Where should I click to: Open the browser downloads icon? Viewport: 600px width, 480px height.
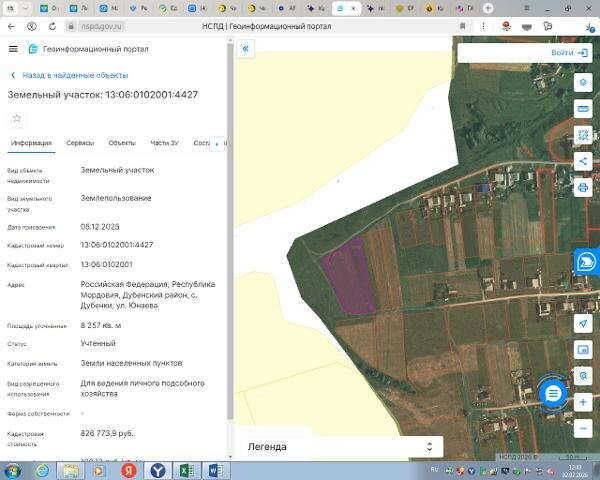[590, 27]
